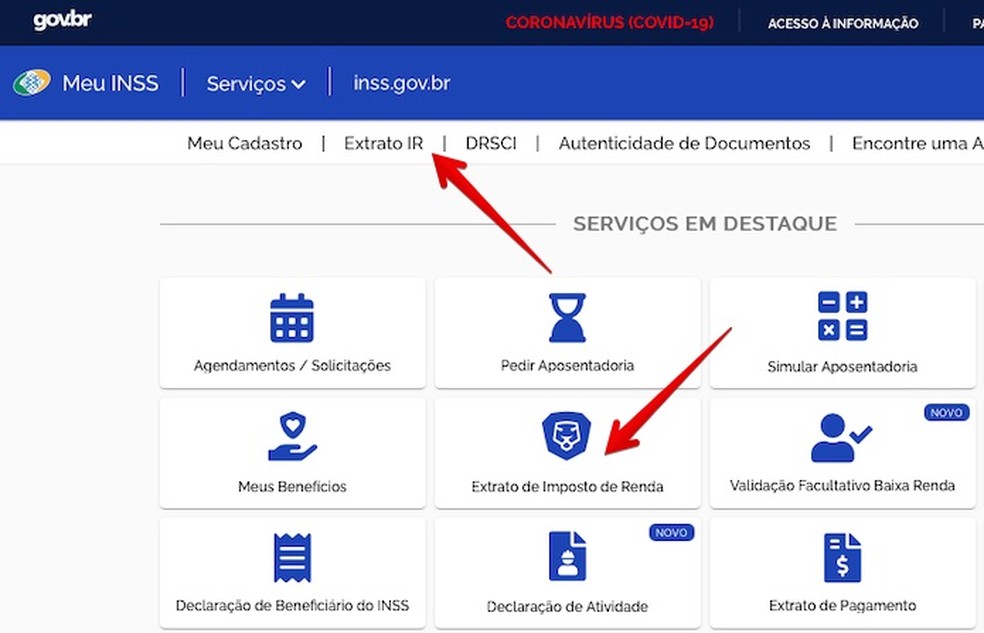Click the dollar document Extrato de Pagamento icon

click(842, 558)
